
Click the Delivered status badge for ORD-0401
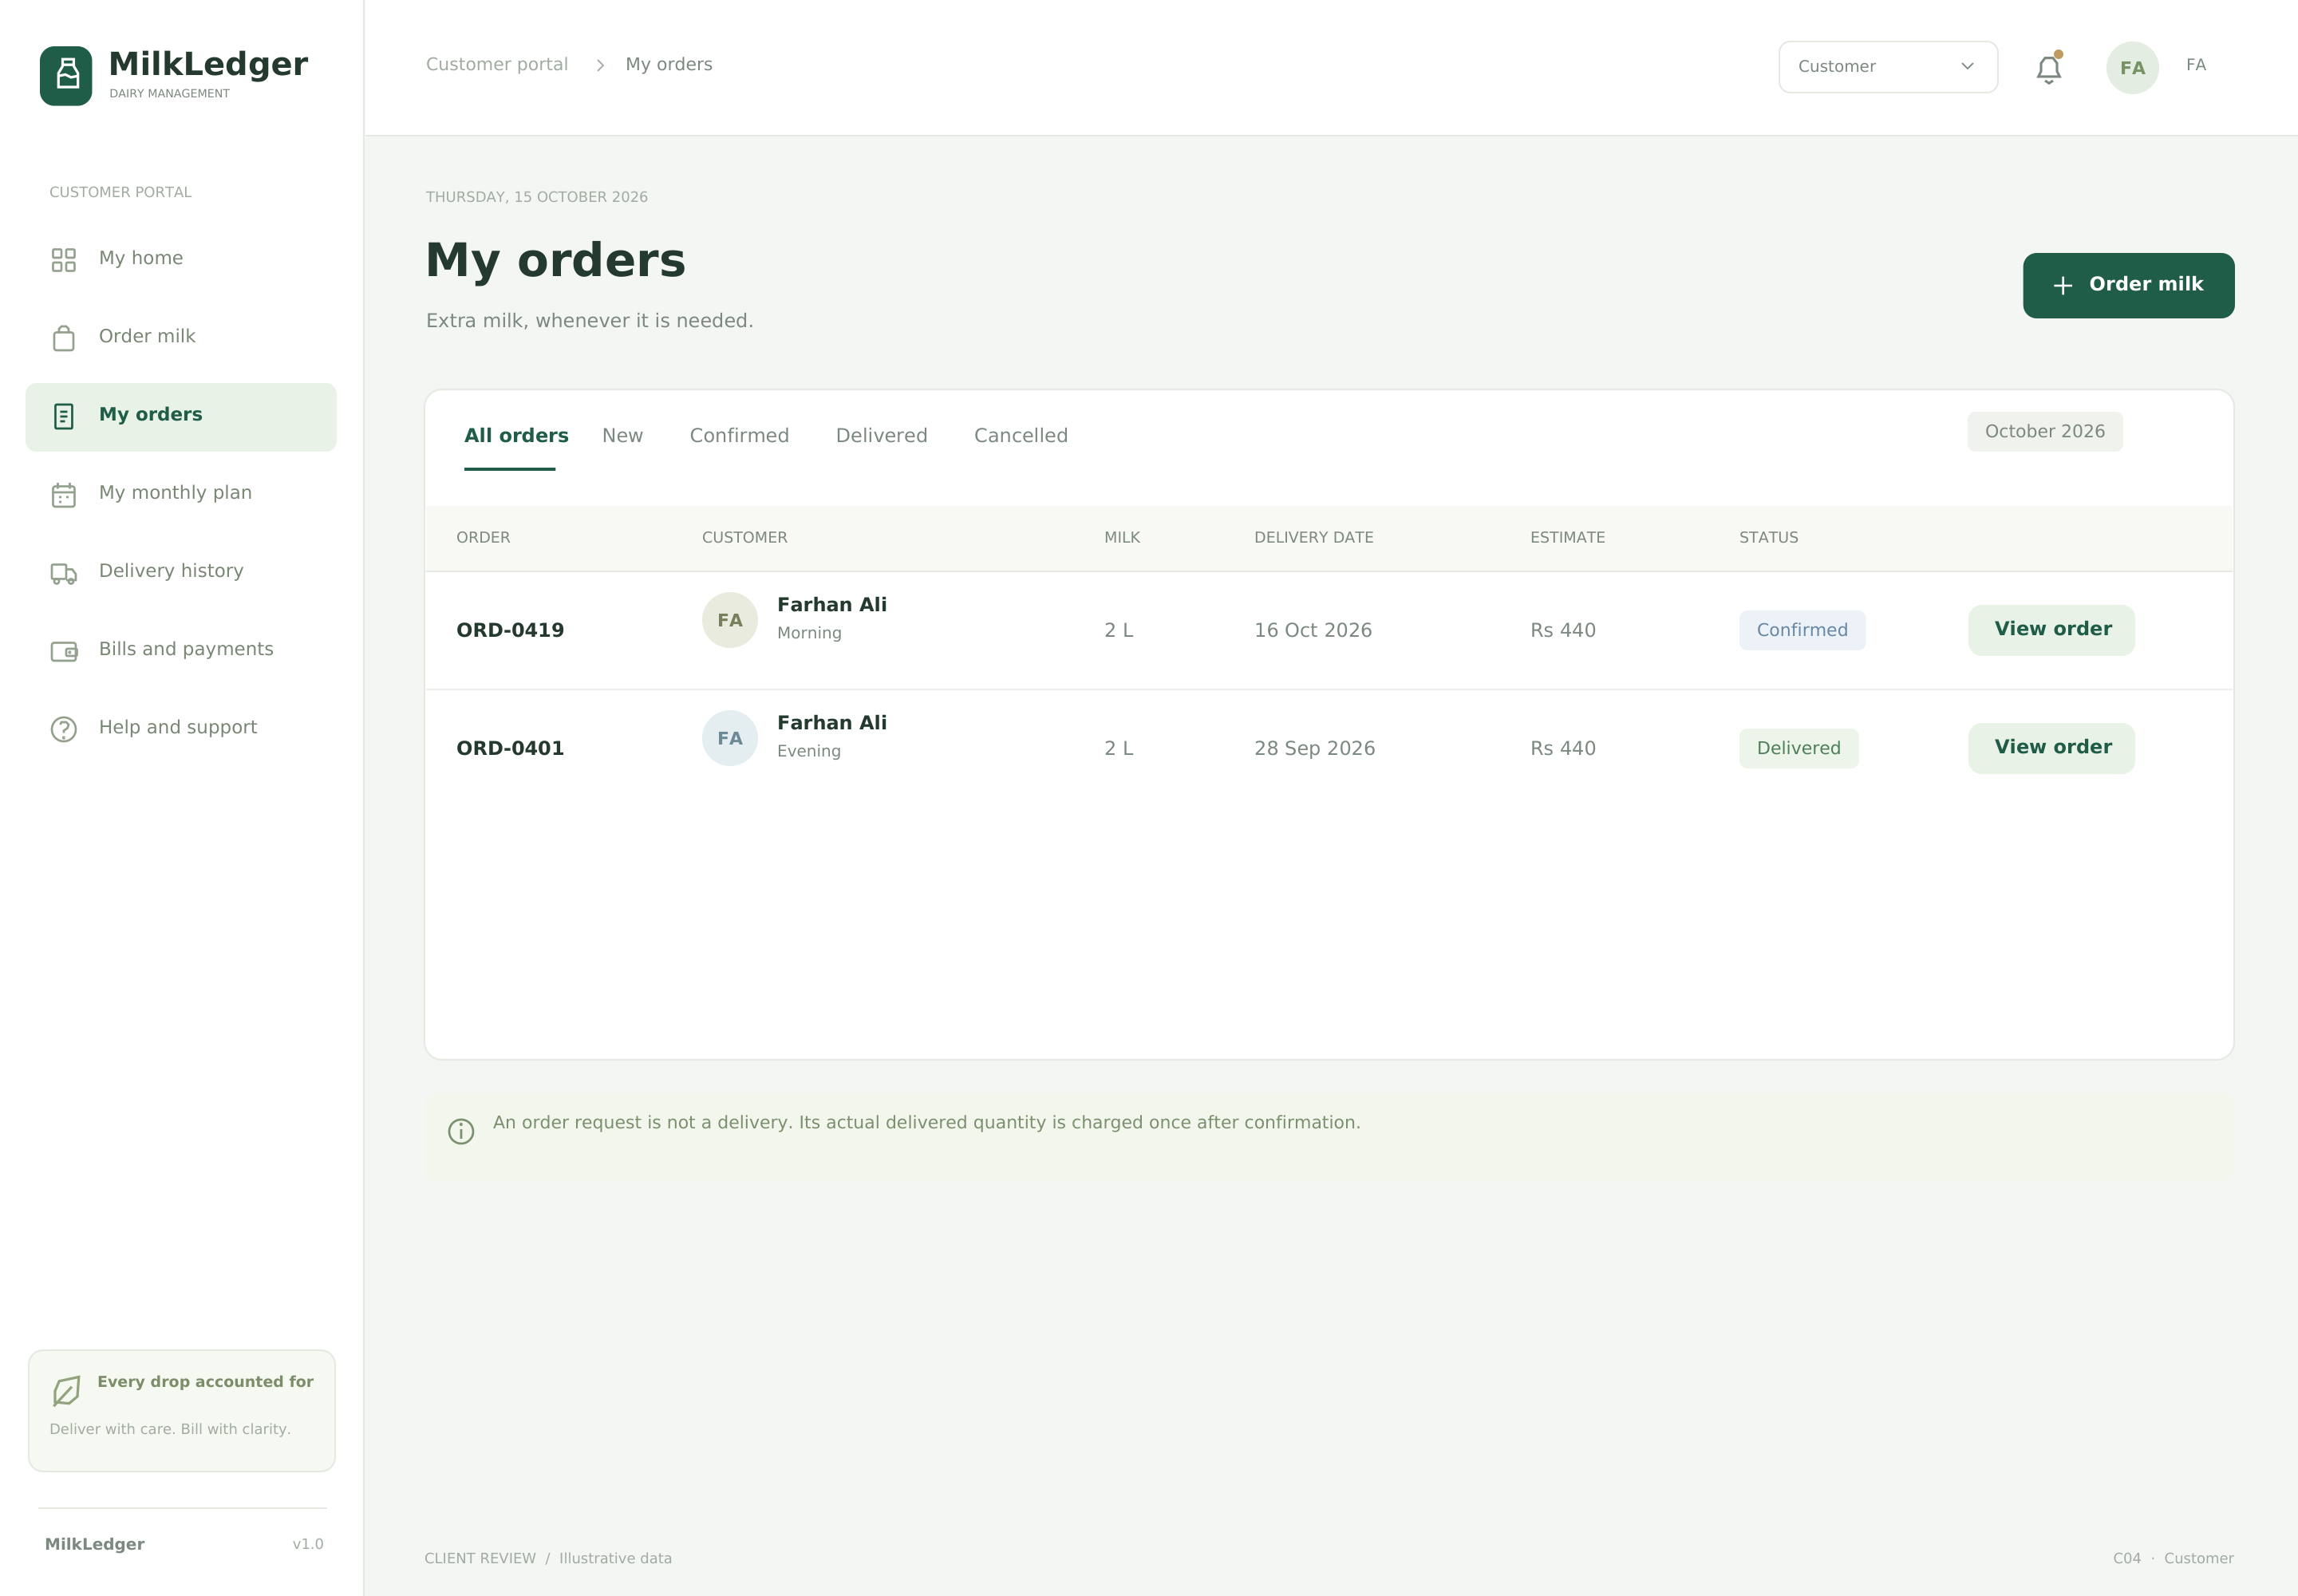pos(1798,748)
